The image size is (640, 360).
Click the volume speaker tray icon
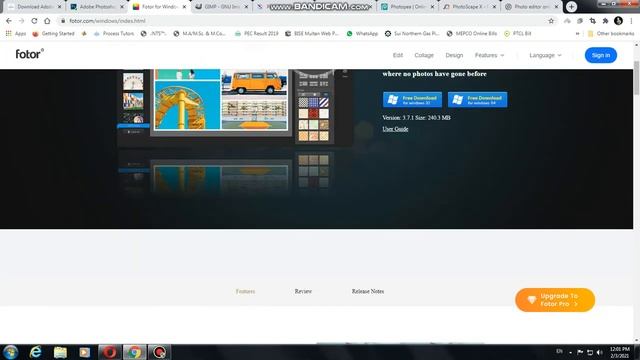[600, 352]
